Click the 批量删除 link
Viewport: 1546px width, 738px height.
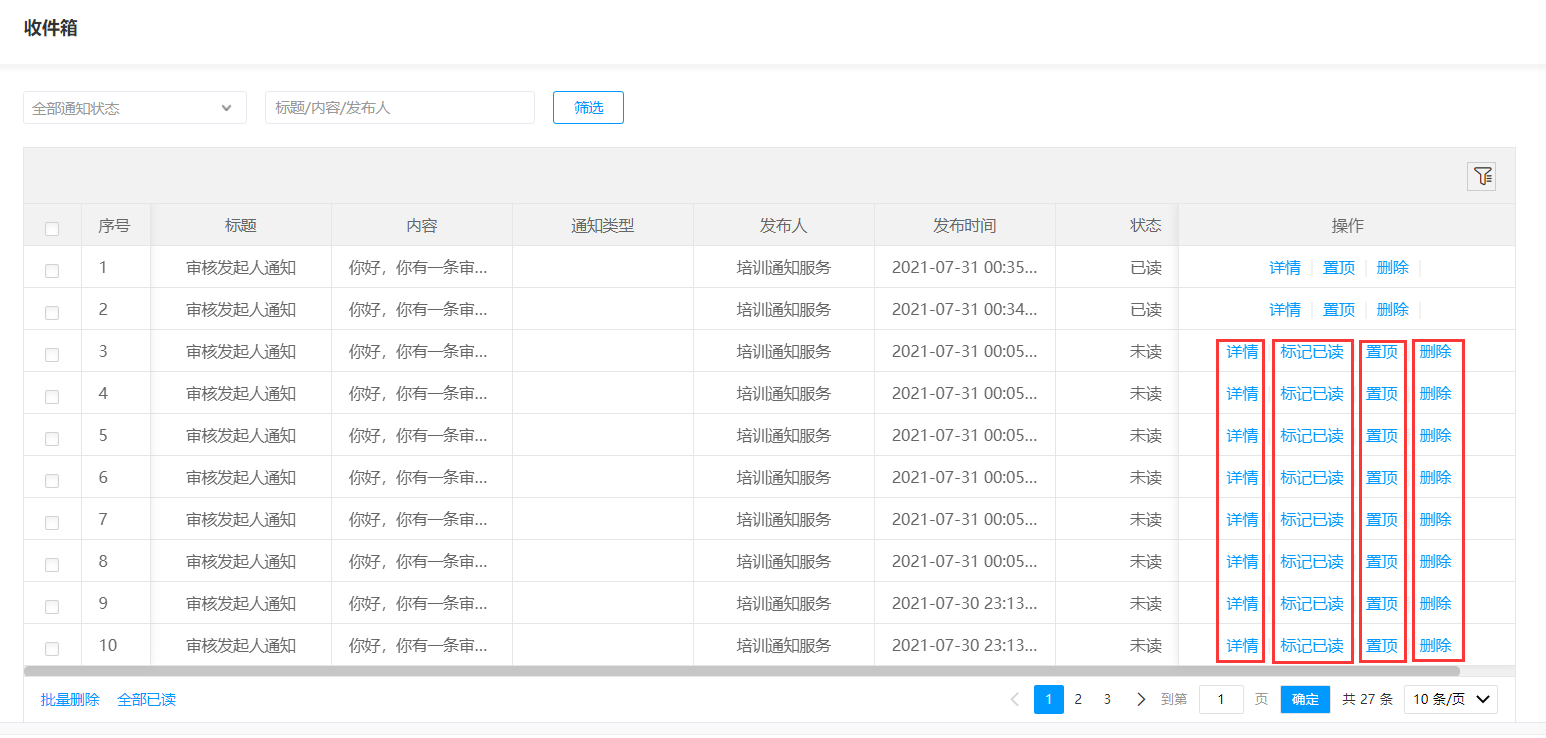click(x=70, y=699)
